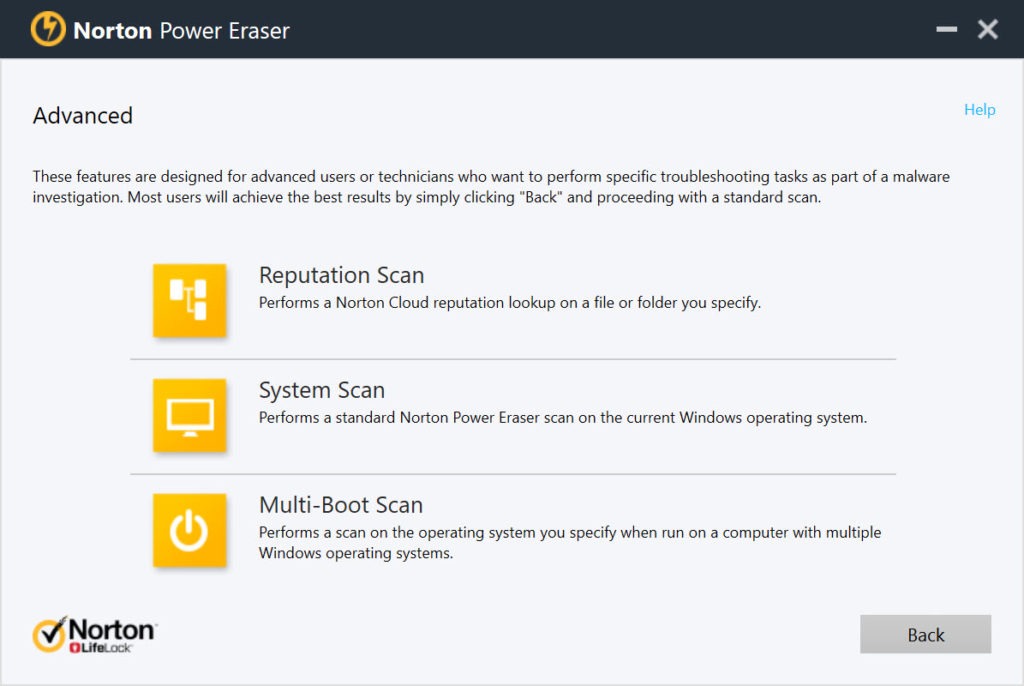1024x686 pixels.
Task: Click the Norton wordmark in the bottom logo
Action: [x=112, y=630]
